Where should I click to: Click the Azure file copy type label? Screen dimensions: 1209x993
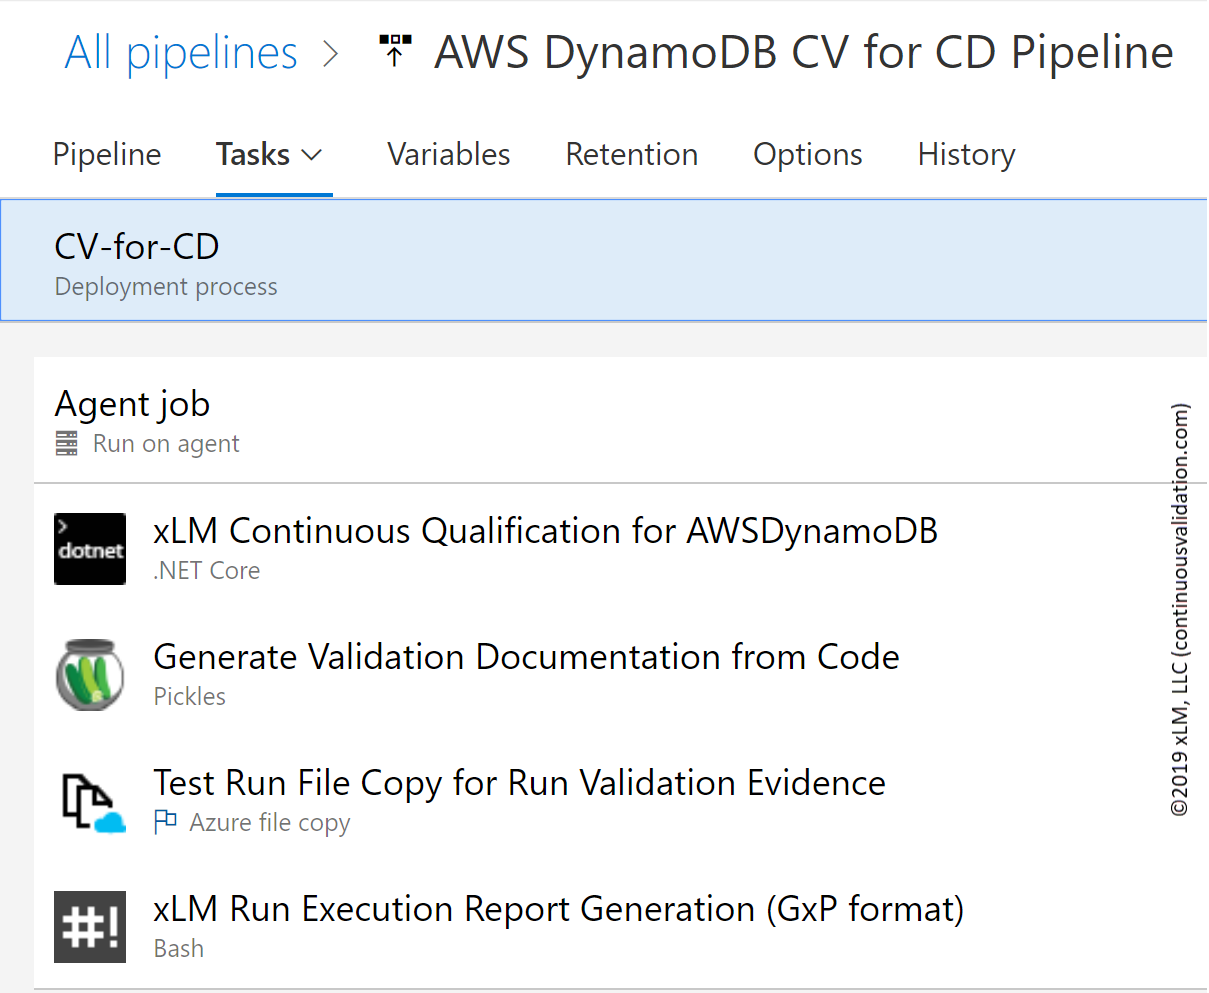270,823
